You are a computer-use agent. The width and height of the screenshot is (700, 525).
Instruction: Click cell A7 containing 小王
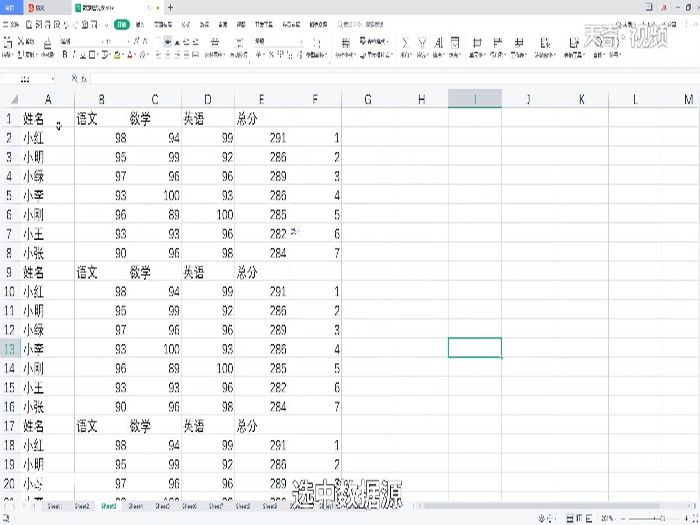pyautogui.click(x=47, y=233)
